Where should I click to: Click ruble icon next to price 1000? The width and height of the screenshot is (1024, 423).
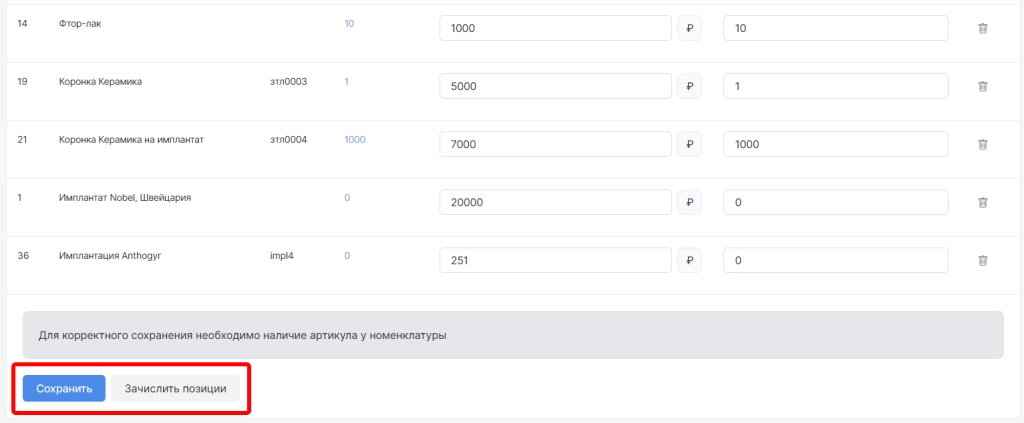click(x=689, y=29)
